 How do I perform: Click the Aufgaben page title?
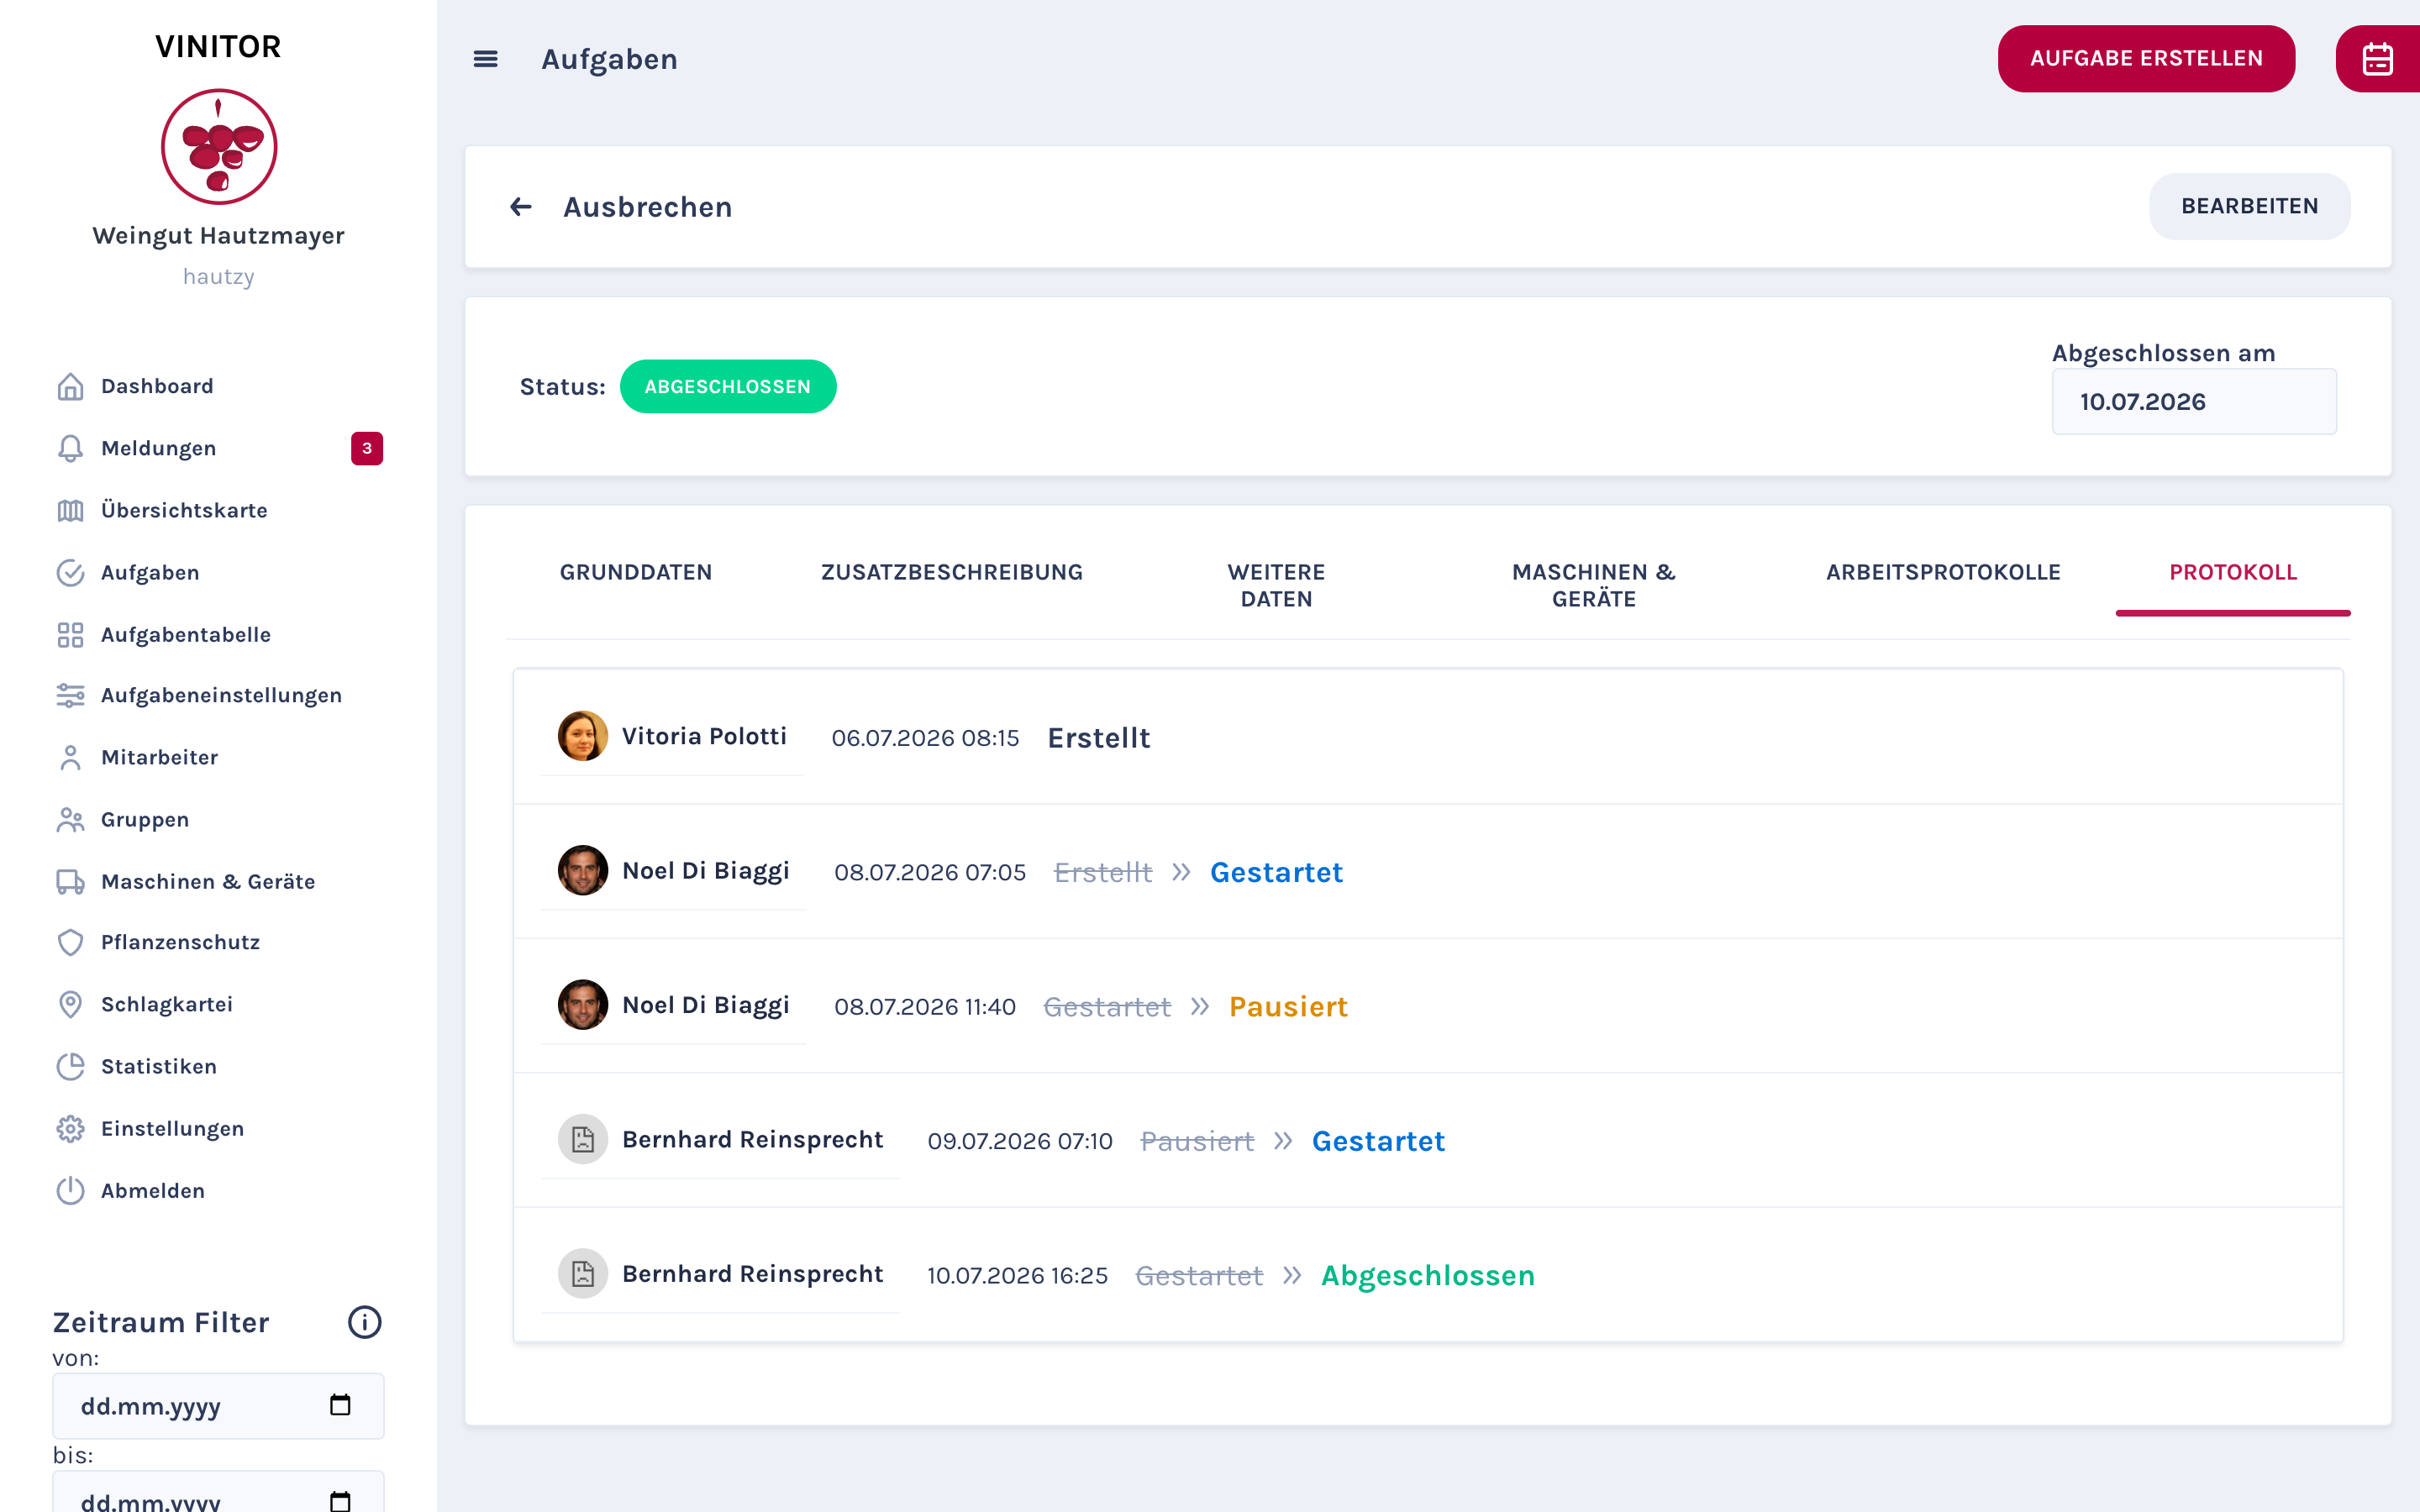coord(609,59)
